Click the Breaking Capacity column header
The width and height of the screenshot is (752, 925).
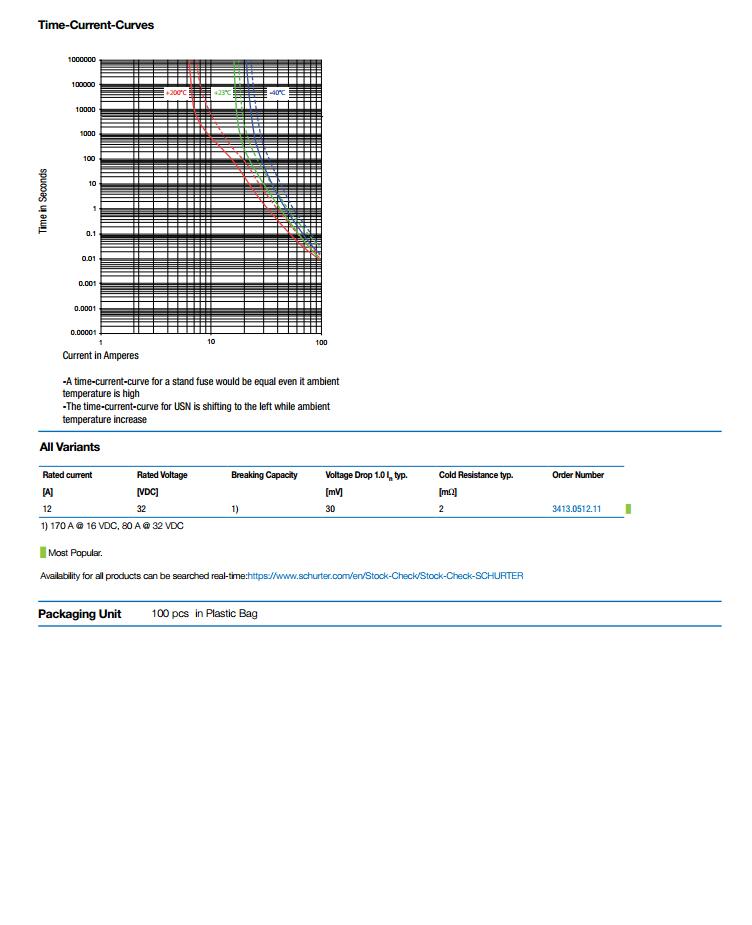pos(264,475)
